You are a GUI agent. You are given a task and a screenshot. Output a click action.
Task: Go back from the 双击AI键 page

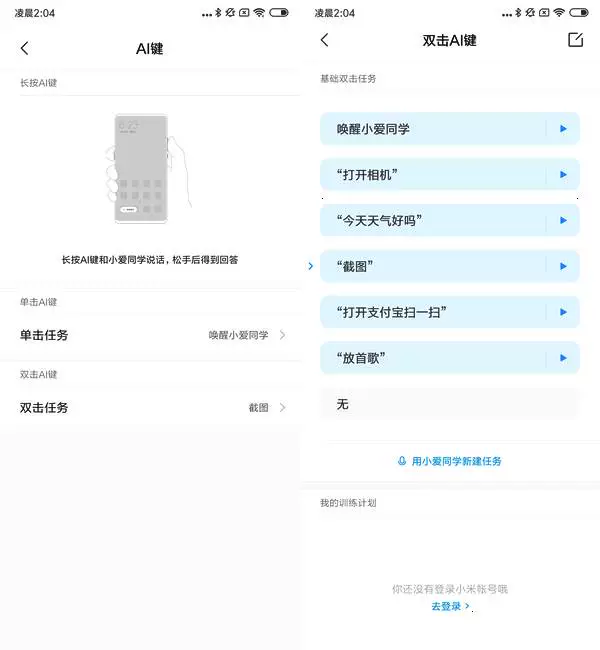tap(324, 40)
